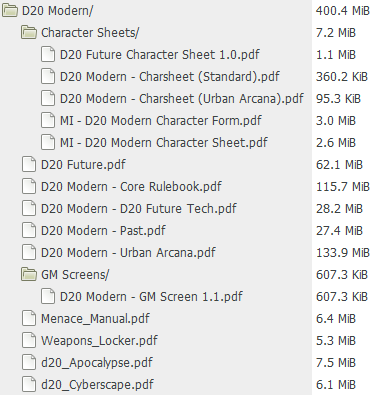Image resolution: width=377 pixels, height=398 pixels.
Task: Click file icon beside D20 Future.pdf
Action: (x=29, y=165)
